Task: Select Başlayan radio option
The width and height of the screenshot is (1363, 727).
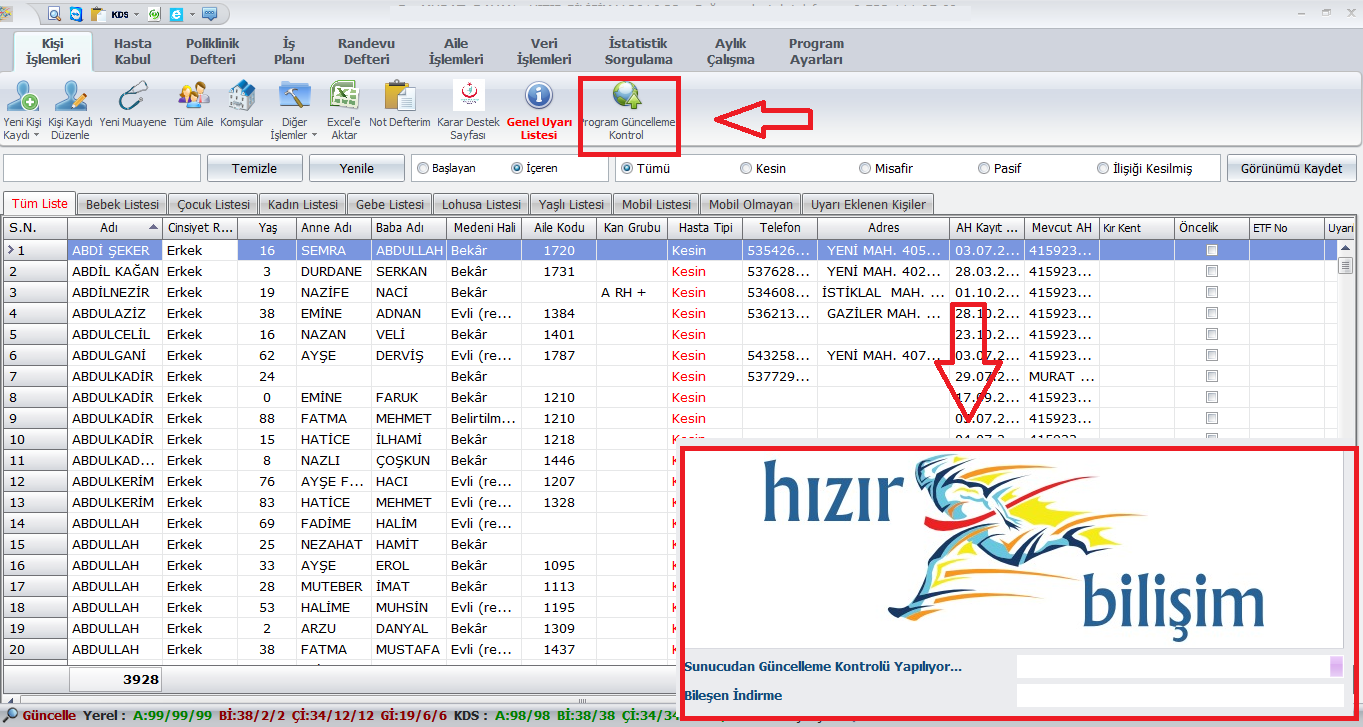Action: point(423,168)
